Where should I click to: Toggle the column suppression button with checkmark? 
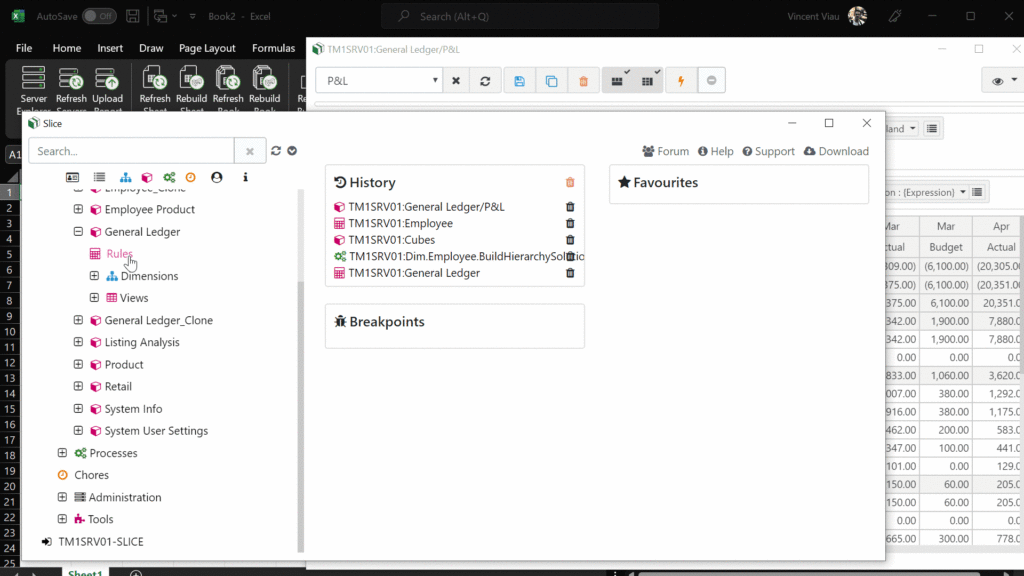point(649,81)
